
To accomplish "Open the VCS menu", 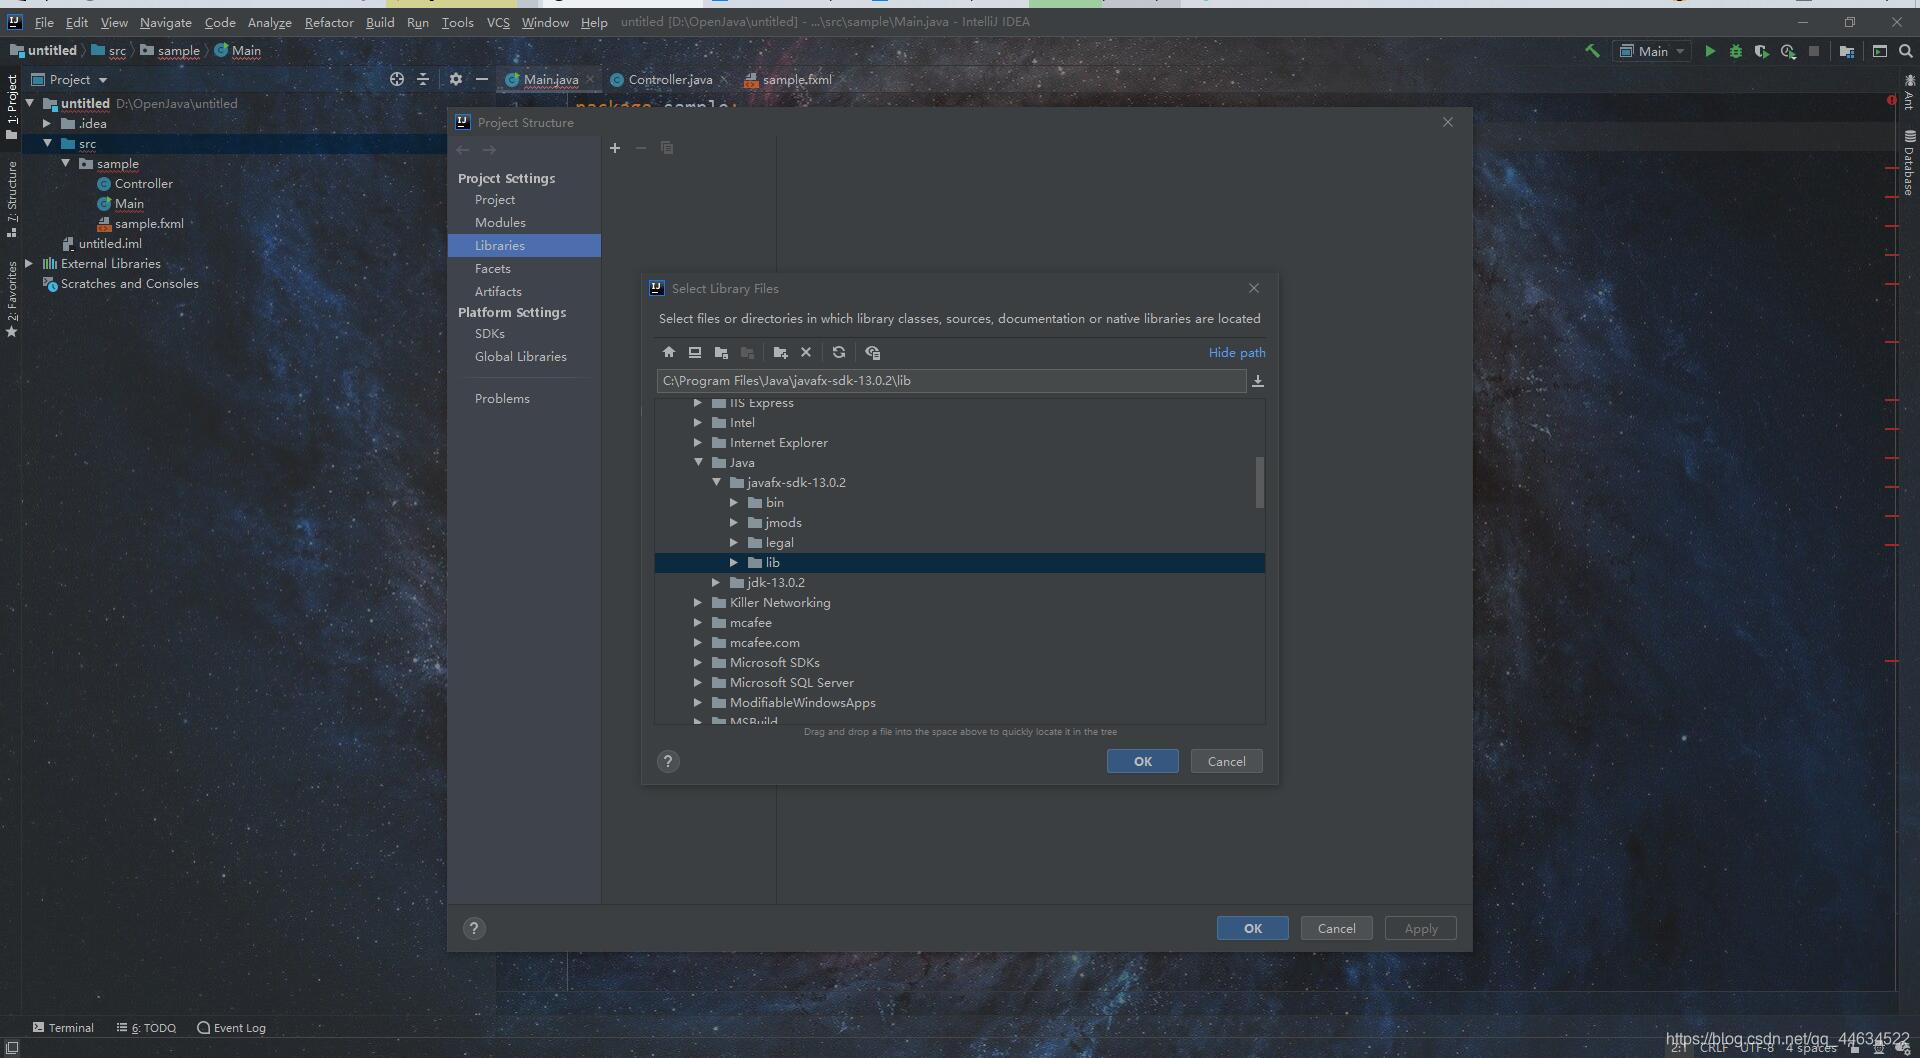I will pyautogui.click(x=497, y=22).
